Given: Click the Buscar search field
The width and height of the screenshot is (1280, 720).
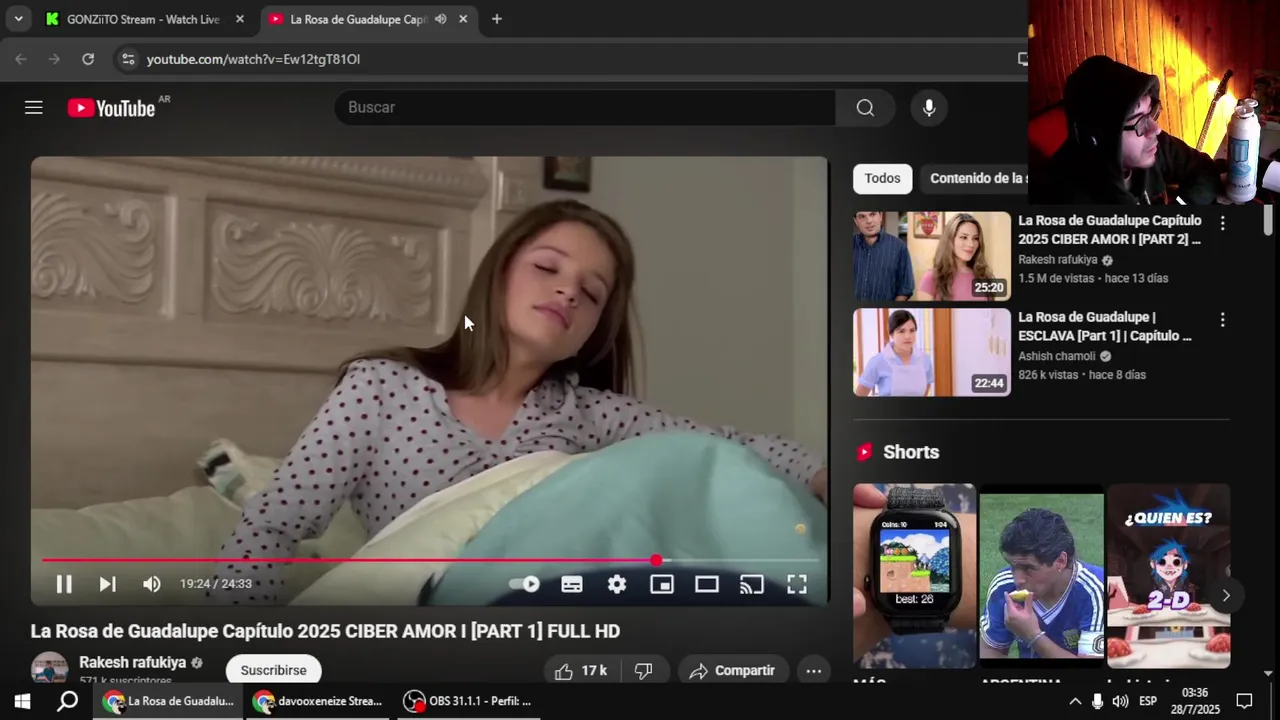Looking at the screenshot, I should (x=585, y=107).
